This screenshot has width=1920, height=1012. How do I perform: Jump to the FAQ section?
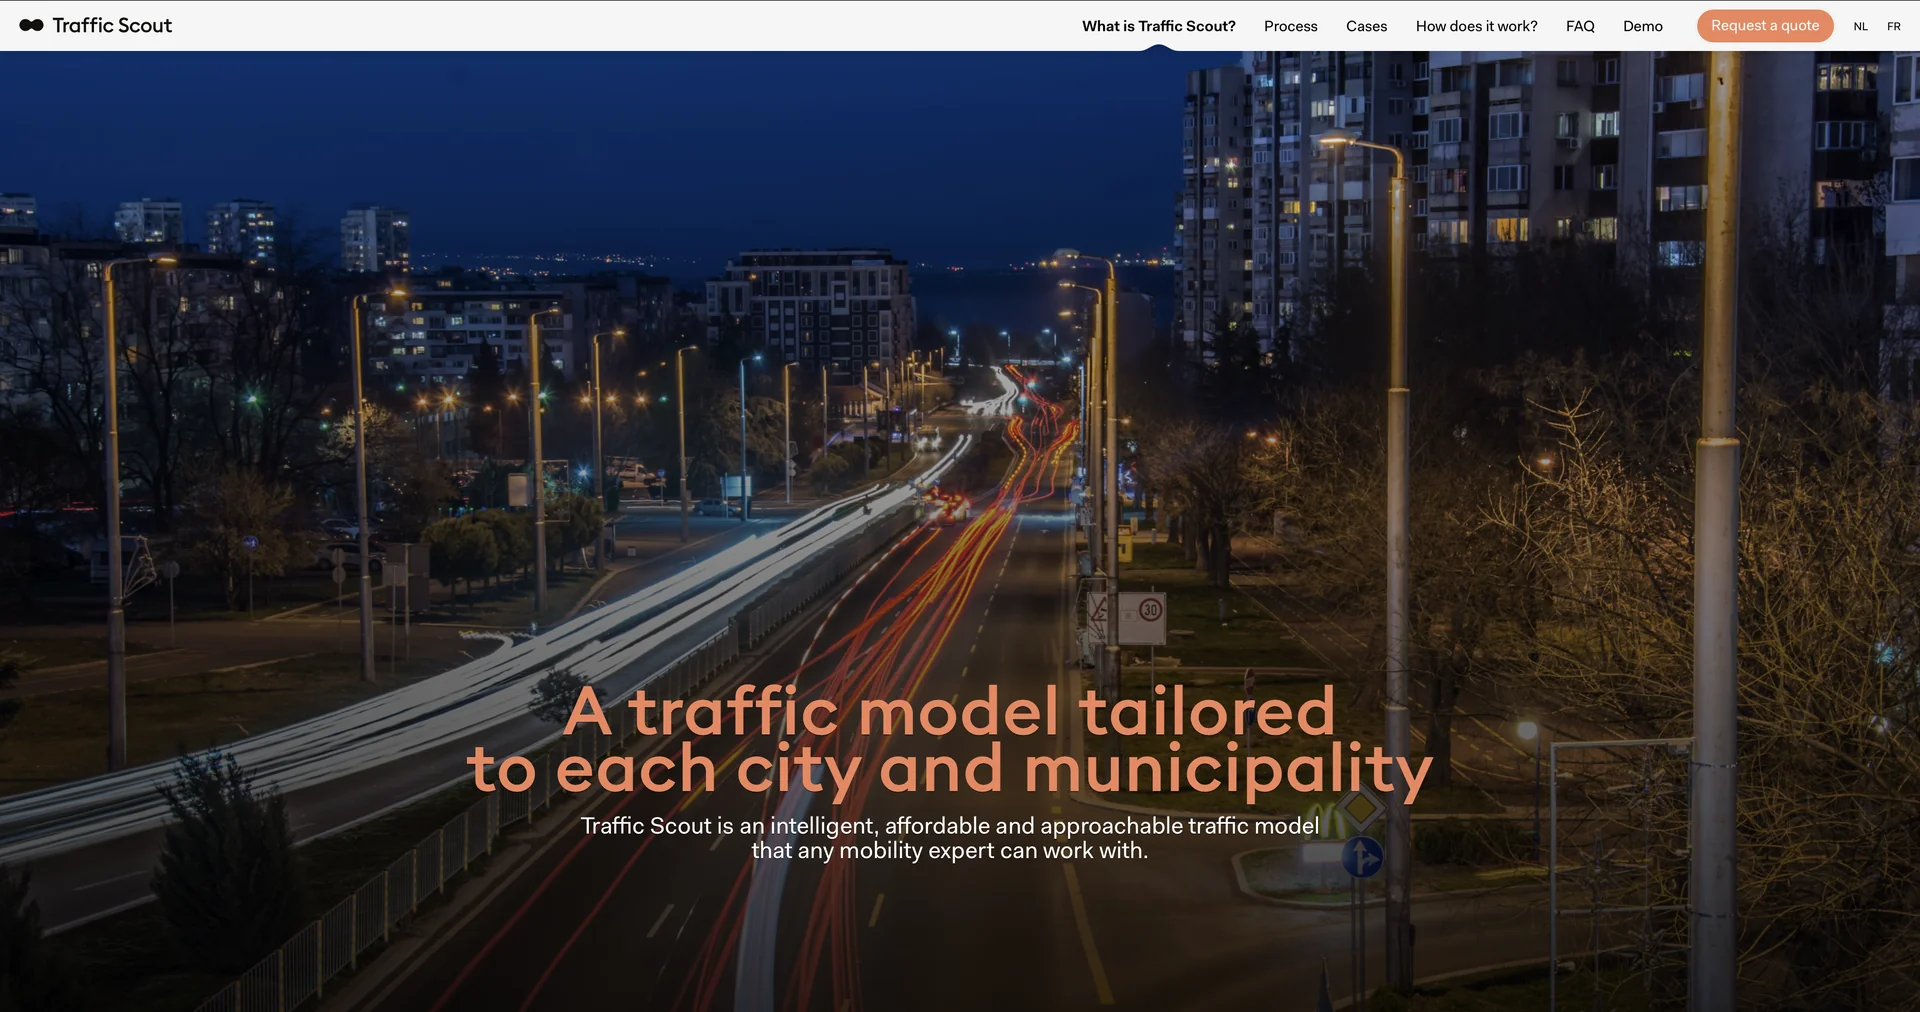(x=1580, y=26)
